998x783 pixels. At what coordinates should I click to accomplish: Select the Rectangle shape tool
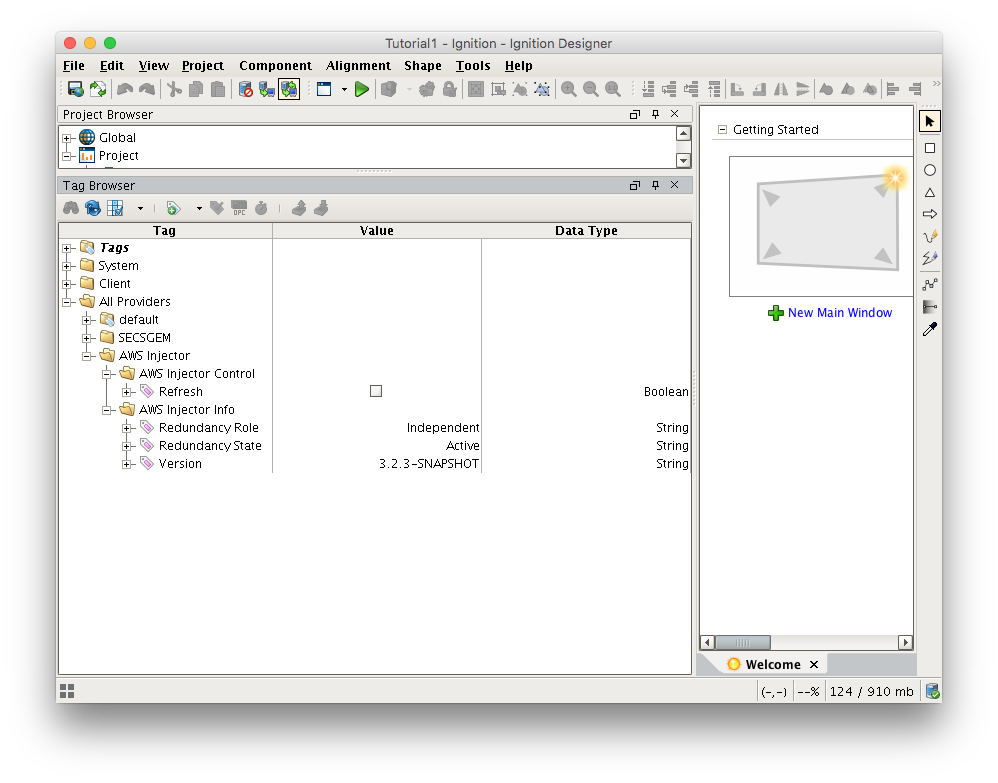[929, 148]
